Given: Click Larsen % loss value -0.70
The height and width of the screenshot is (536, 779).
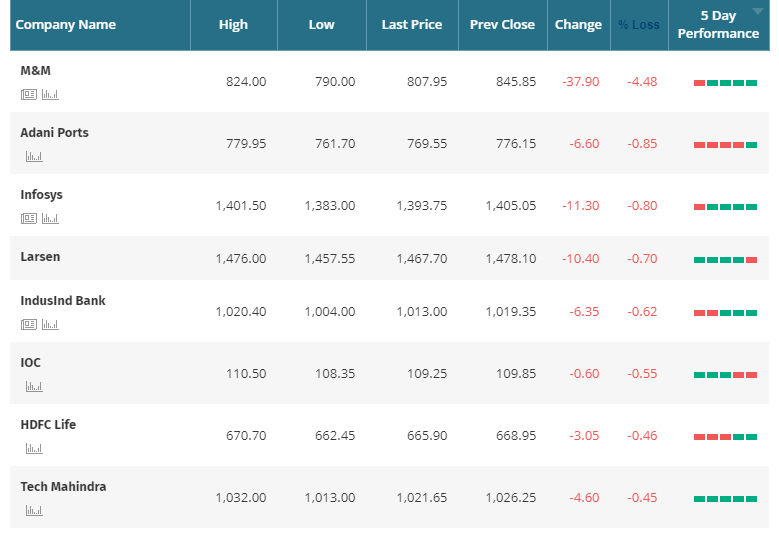Looking at the screenshot, I should (x=642, y=259).
